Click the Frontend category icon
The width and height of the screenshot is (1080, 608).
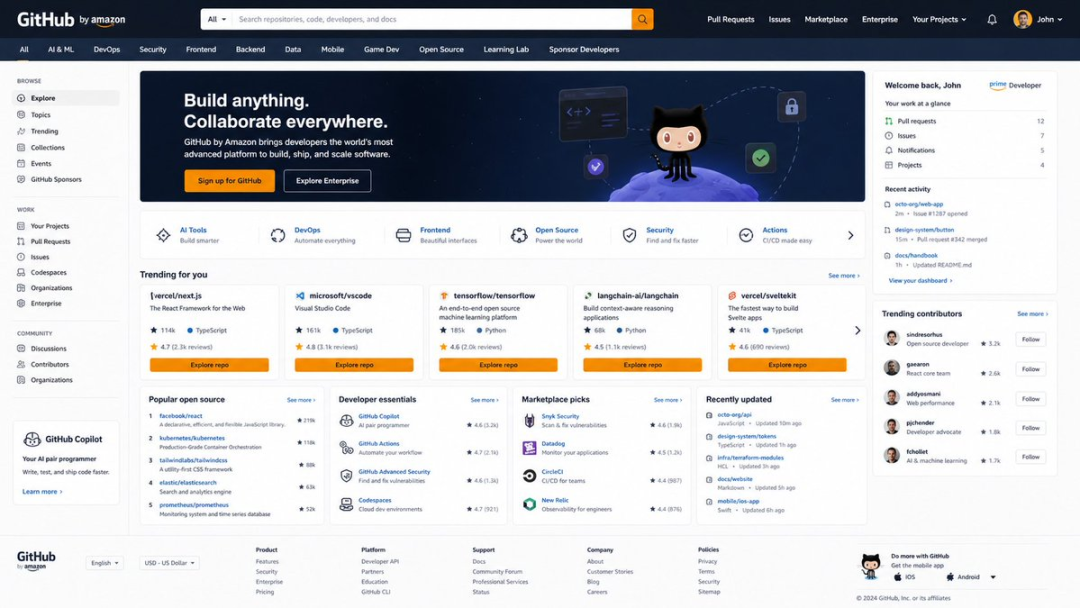(x=404, y=235)
